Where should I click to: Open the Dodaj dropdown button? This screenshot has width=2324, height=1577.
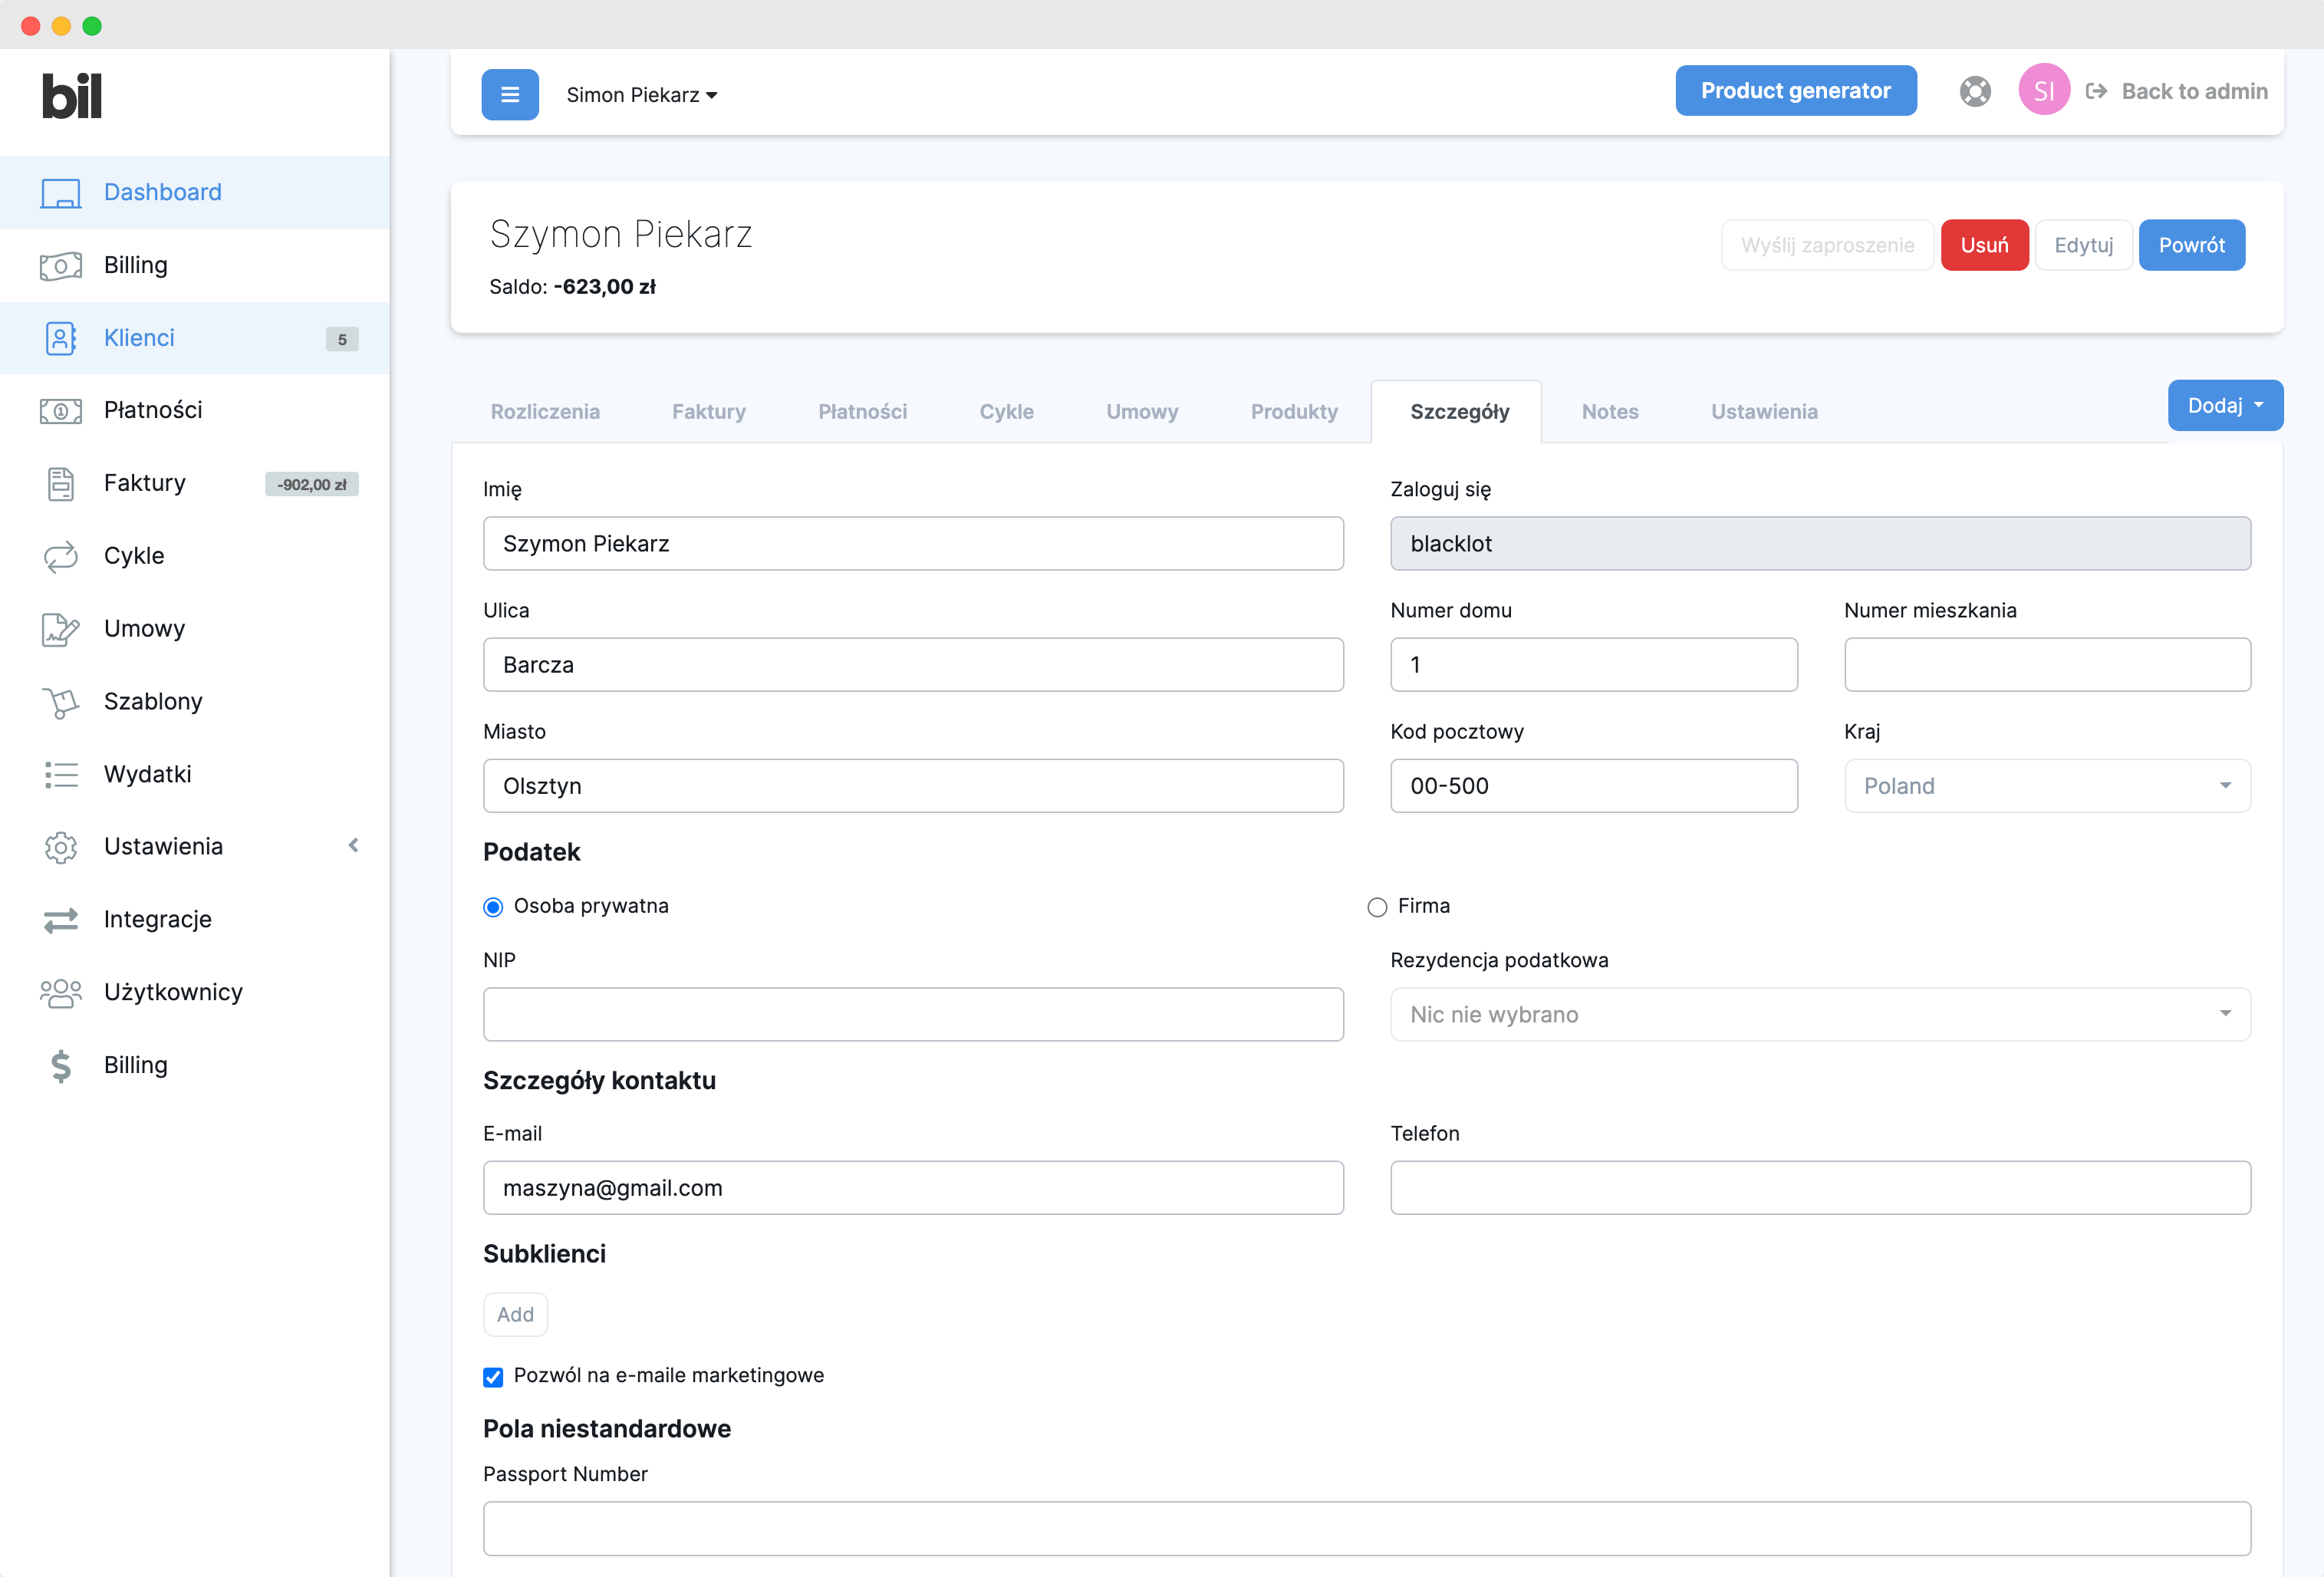click(2224, 406)
